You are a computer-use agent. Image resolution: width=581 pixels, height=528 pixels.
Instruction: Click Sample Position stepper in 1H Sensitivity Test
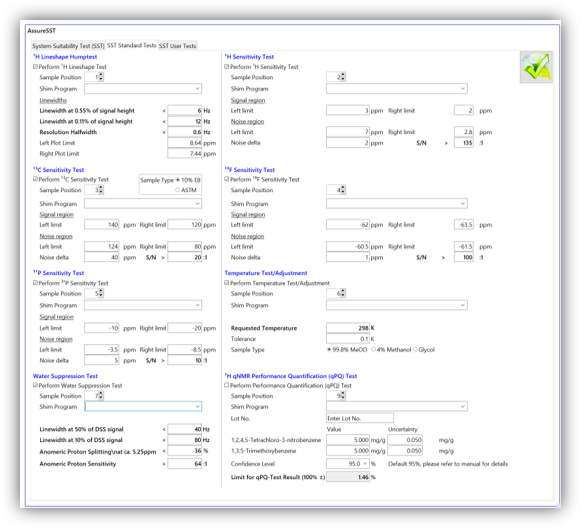point(343,77)
